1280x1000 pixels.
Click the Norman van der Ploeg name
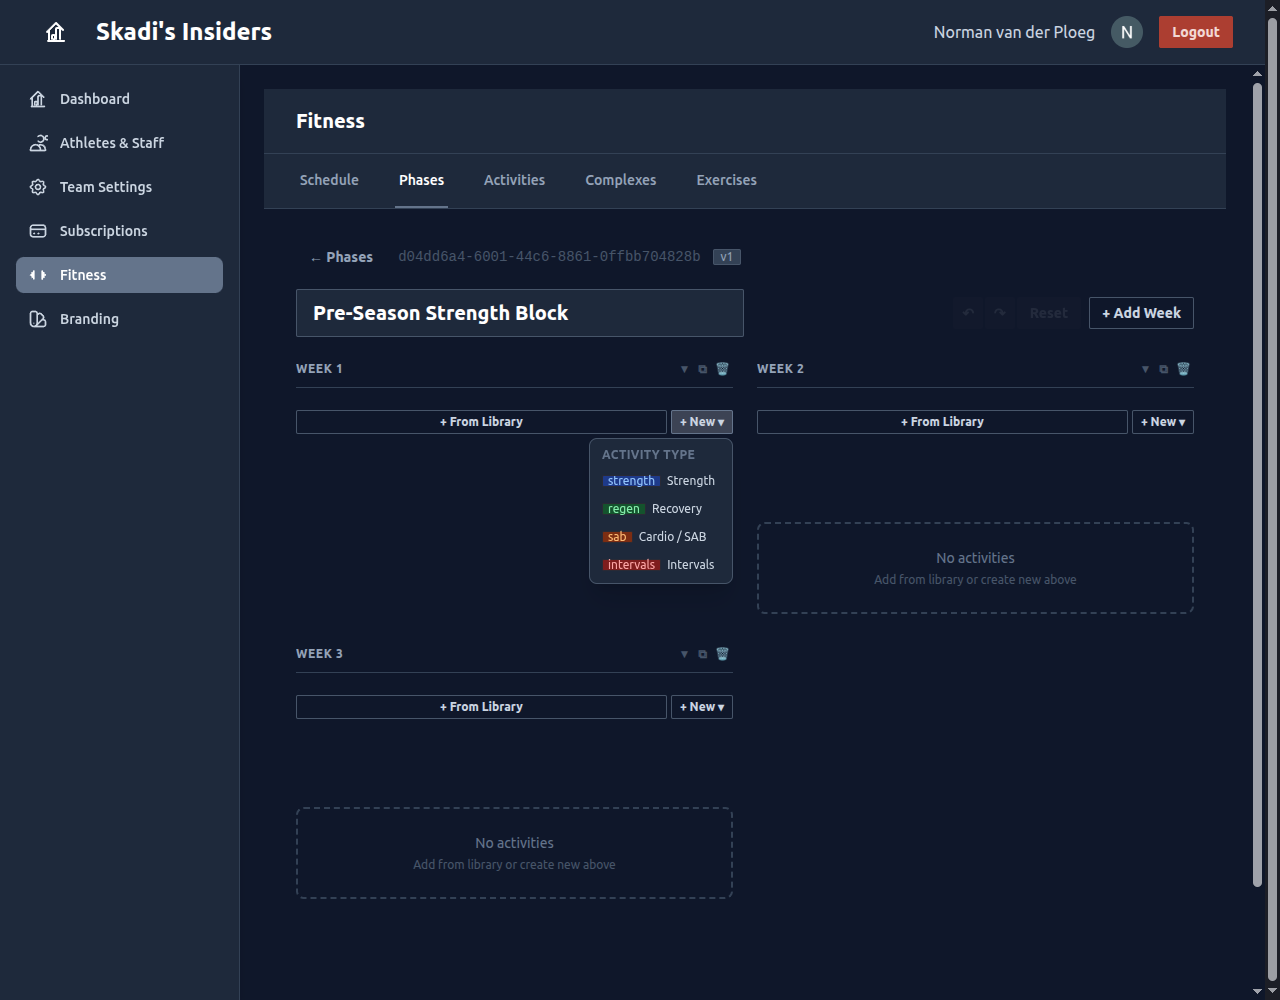tap(1014, 32)
